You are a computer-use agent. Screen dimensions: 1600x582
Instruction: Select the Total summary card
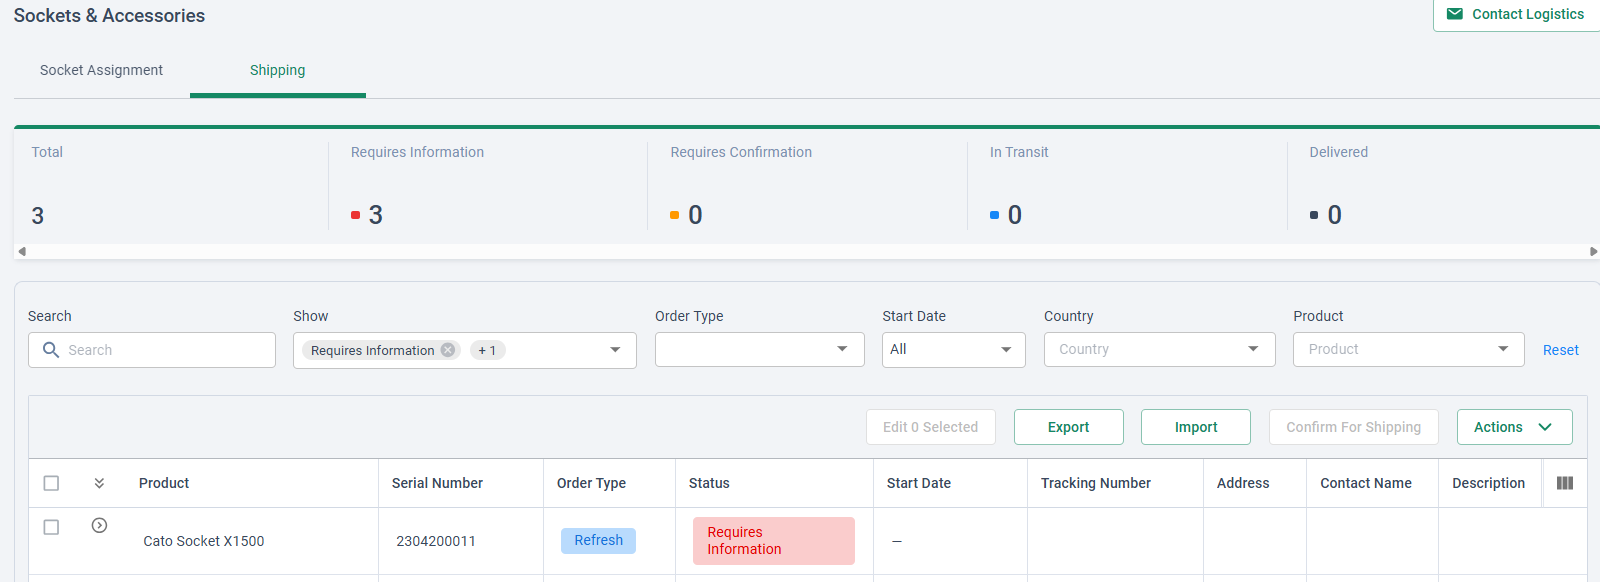[x=170, y=186]
